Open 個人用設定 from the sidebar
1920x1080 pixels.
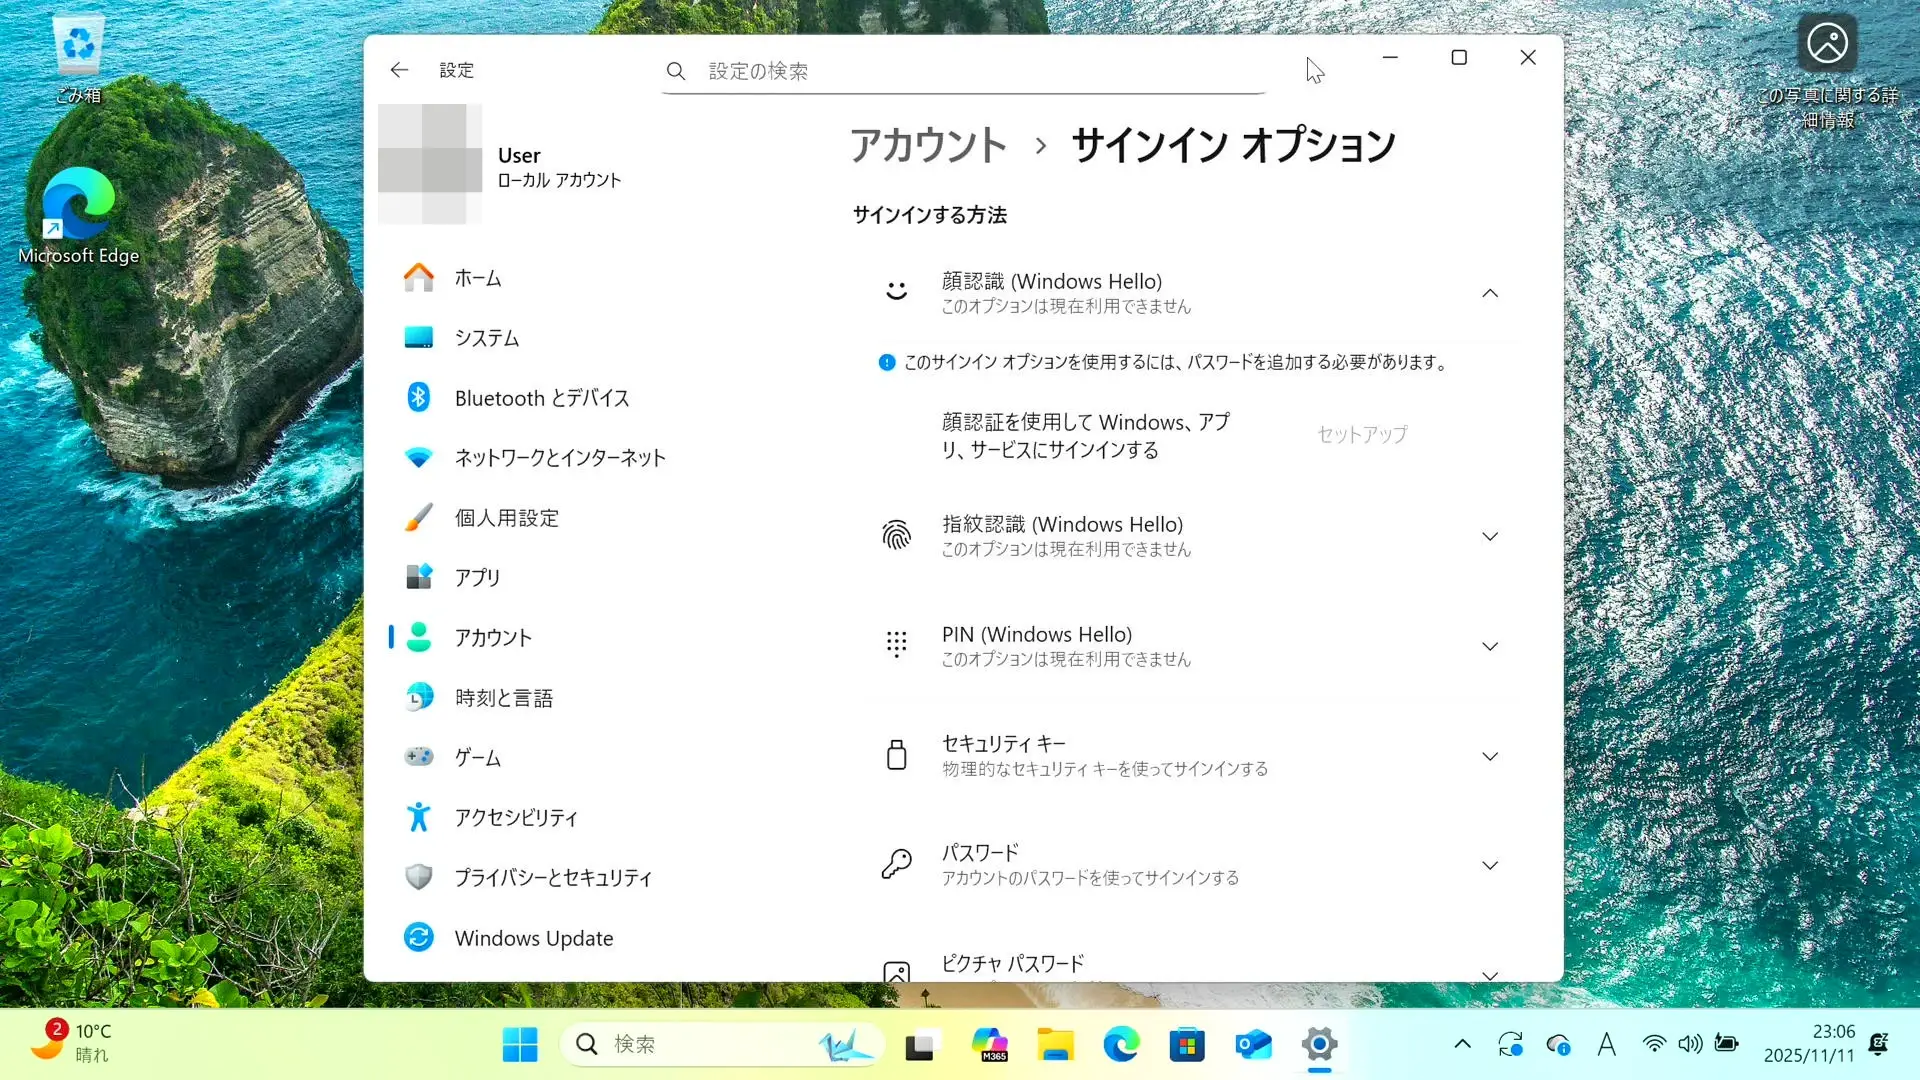pyautogui.click(x=506, y=518)
